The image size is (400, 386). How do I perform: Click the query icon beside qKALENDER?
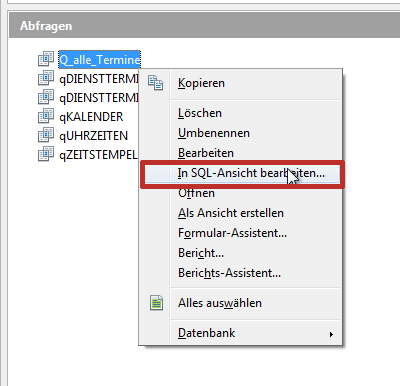pos(46,116)
